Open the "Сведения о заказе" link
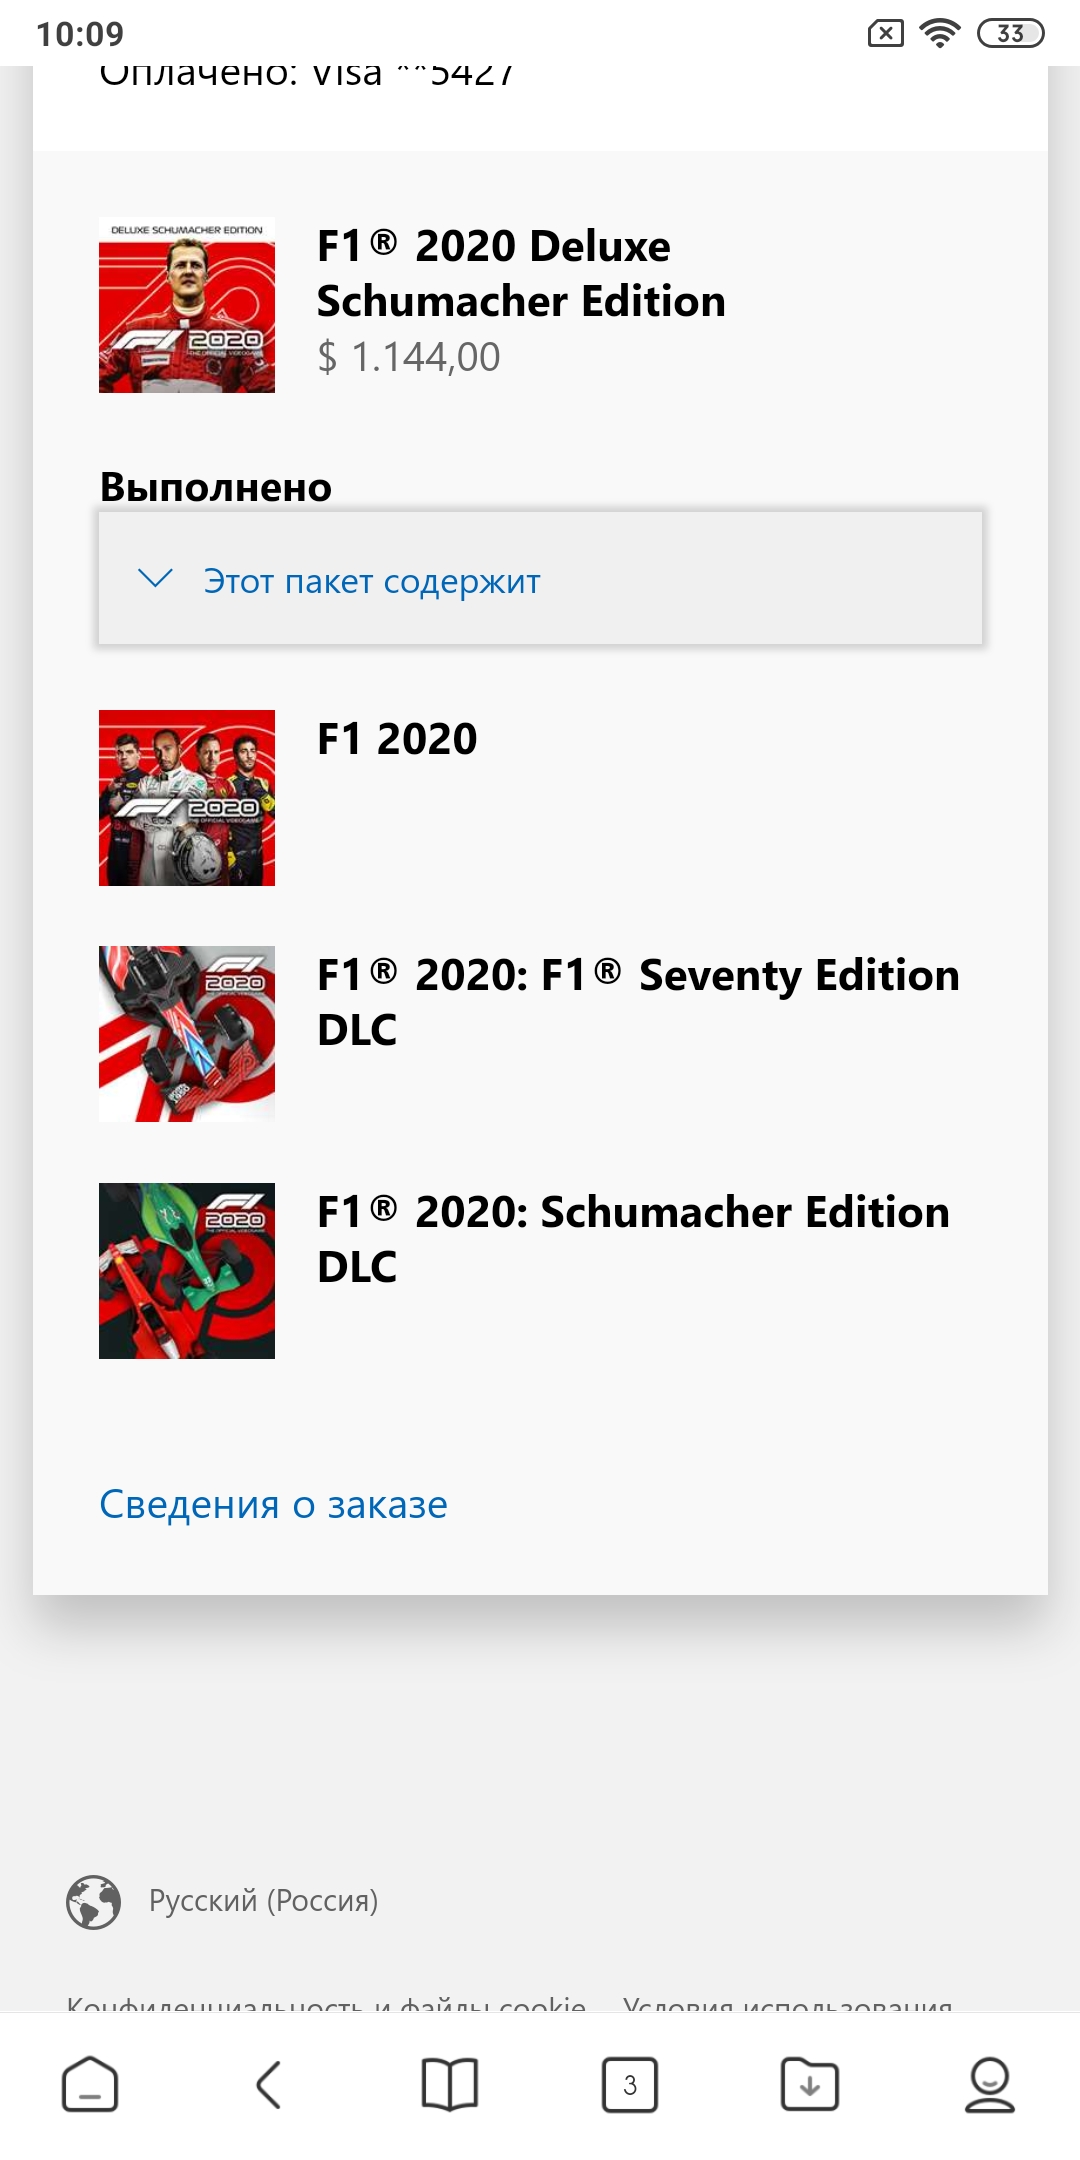 tap(273, 1504)
